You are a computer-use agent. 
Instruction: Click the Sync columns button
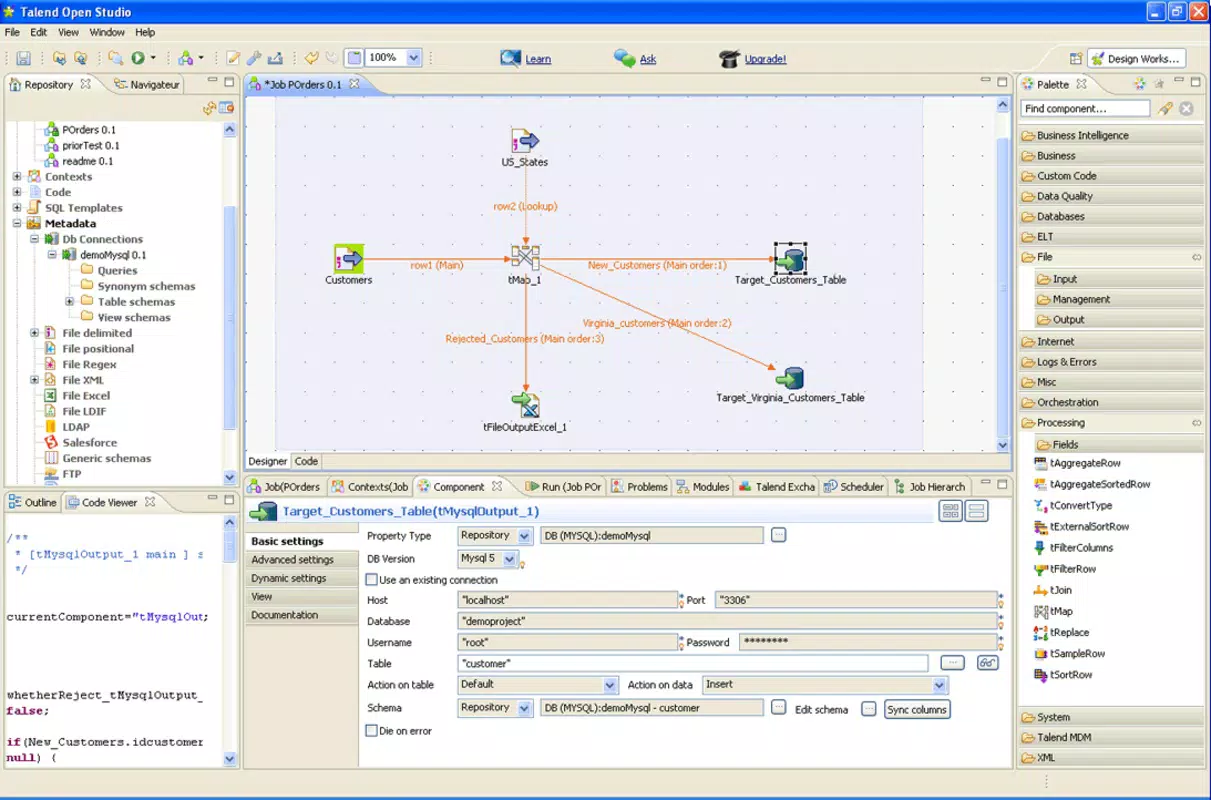917,709
